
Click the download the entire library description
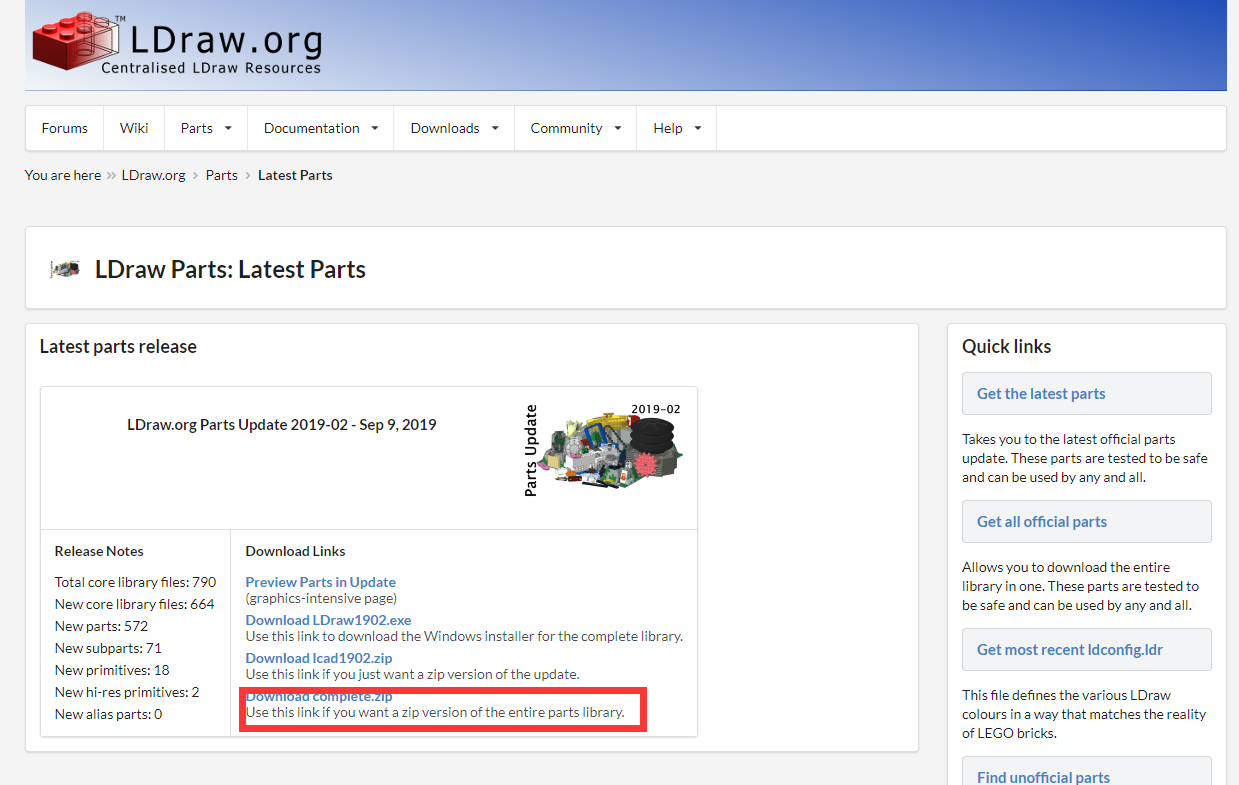pyautogui.click(x=1081, y=586)
